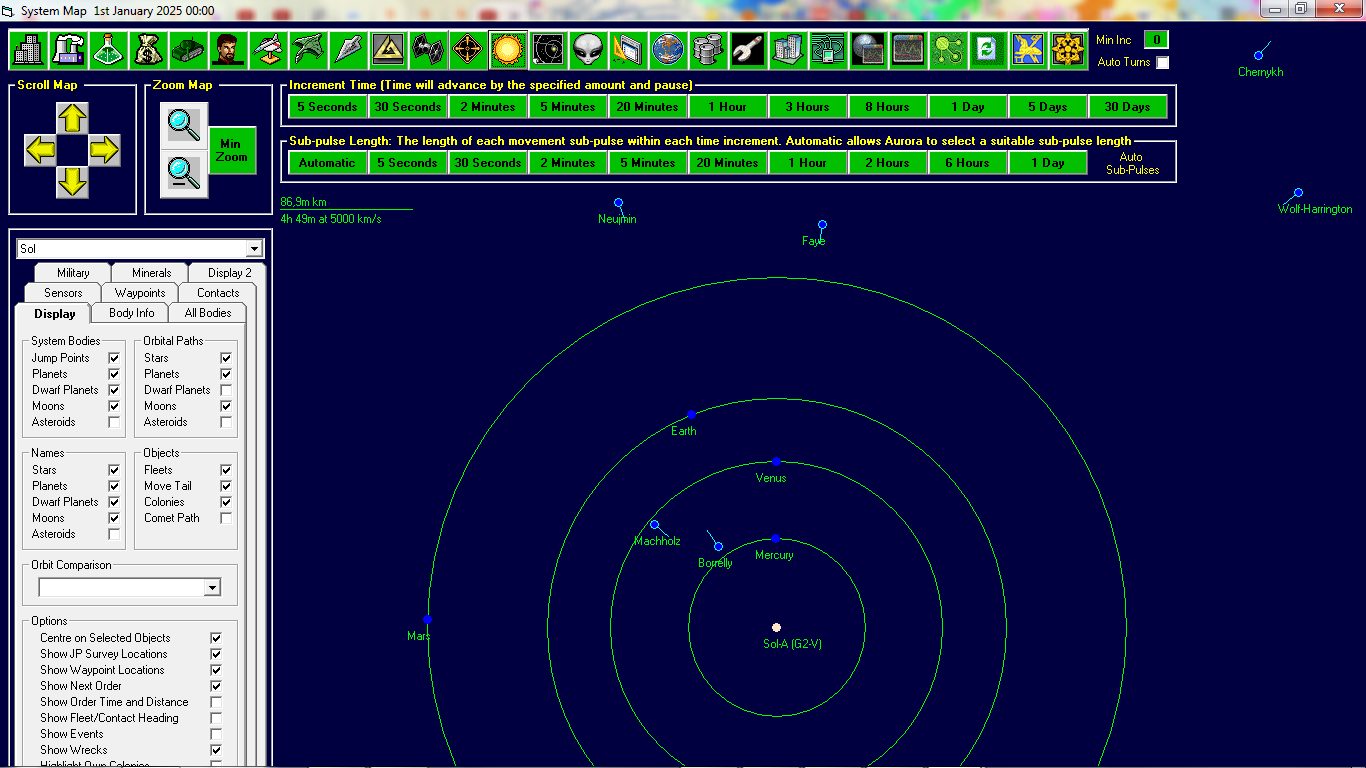Click the gold eagle emblem icon
This screenshot has width=1366, height=768.
(x=1029, y=48)
